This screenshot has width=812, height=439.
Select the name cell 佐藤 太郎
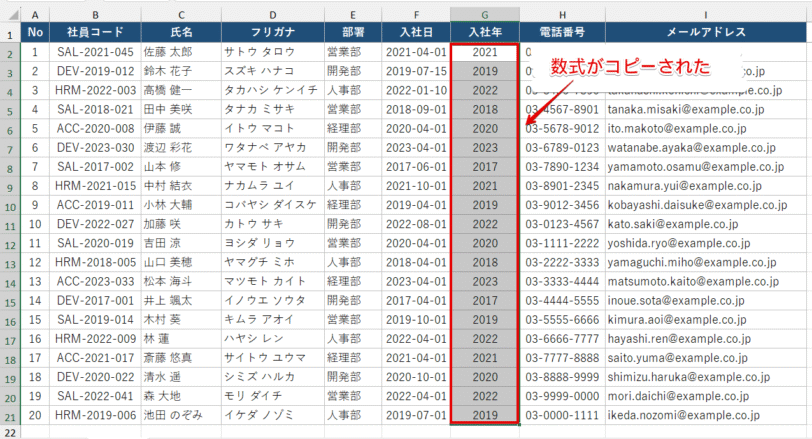pos(181,52)
